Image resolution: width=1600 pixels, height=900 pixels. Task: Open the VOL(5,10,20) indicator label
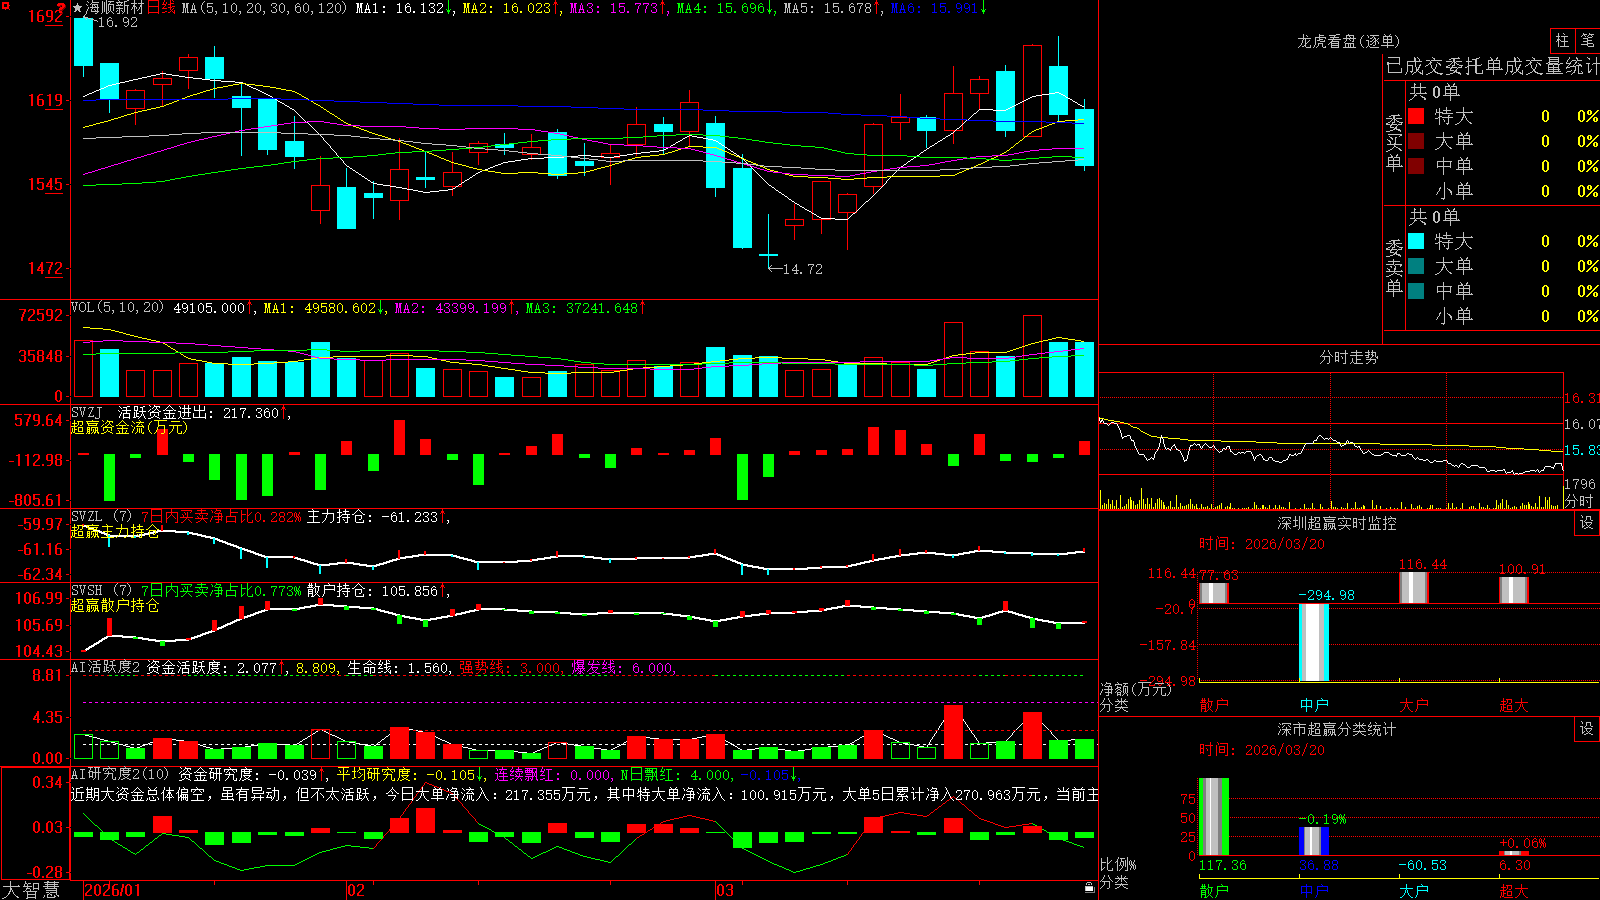pos(117,308)
